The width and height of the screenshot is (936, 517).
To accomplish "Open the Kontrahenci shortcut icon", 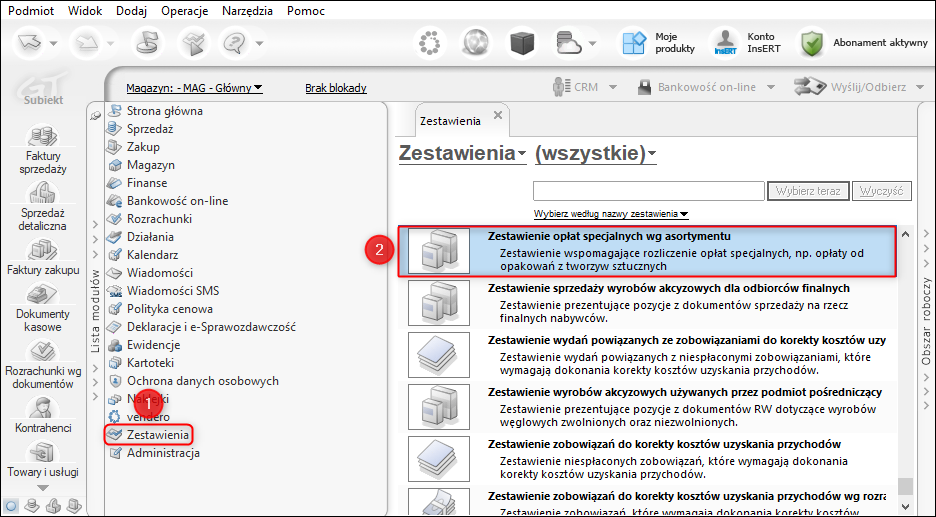I will 42,408.
